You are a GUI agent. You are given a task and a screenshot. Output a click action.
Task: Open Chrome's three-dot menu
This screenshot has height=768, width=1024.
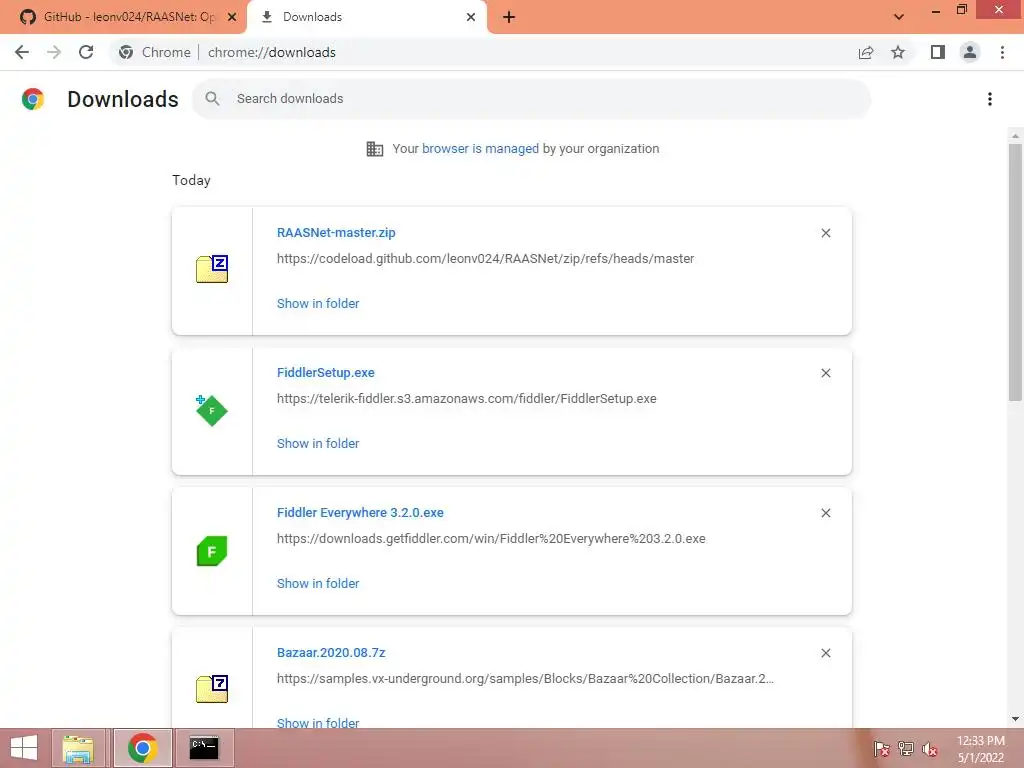(1002, 52)
